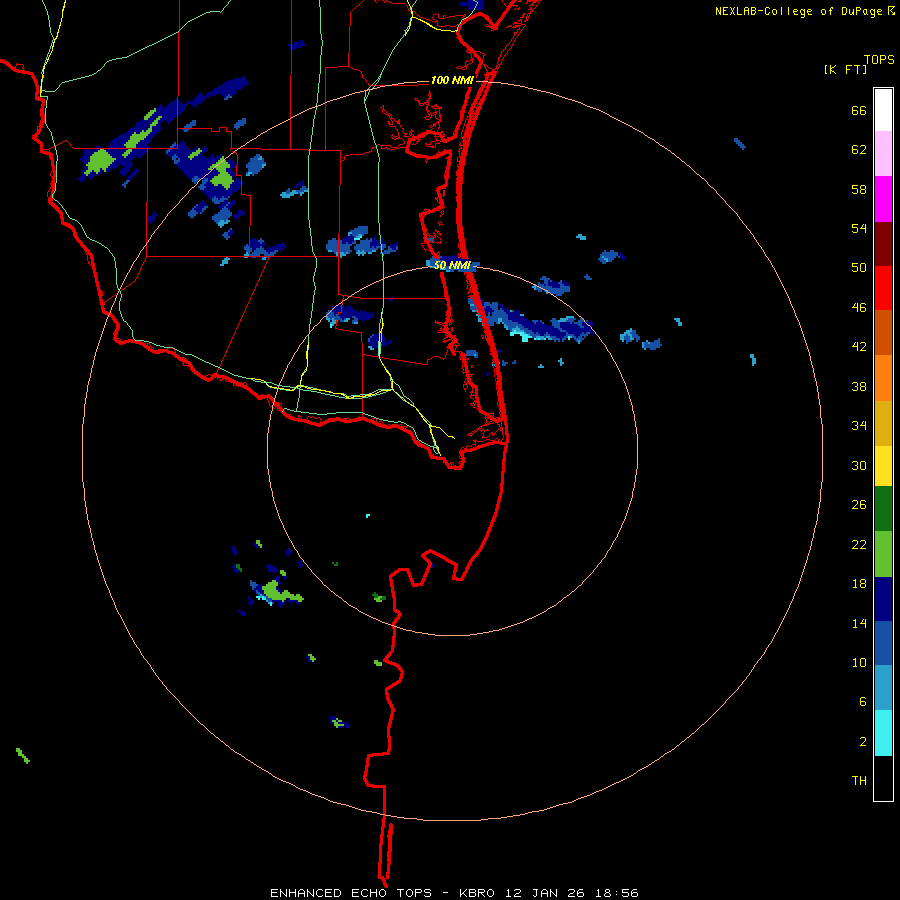Click the legend value 50
The image size is (900, 900).
coord(859,268)
